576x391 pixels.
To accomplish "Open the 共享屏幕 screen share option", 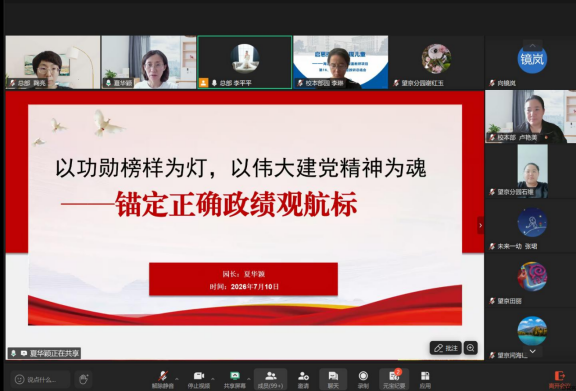I will (235, 380).
